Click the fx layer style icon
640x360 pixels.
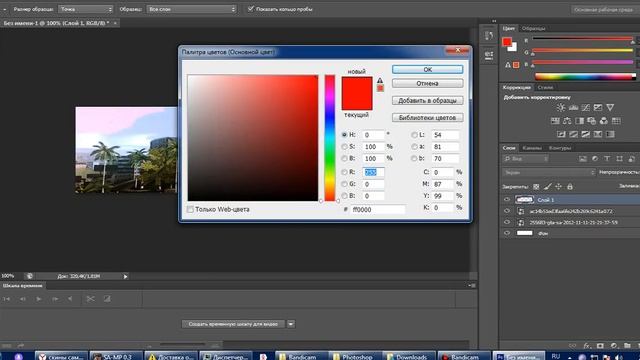click(587, 346)
